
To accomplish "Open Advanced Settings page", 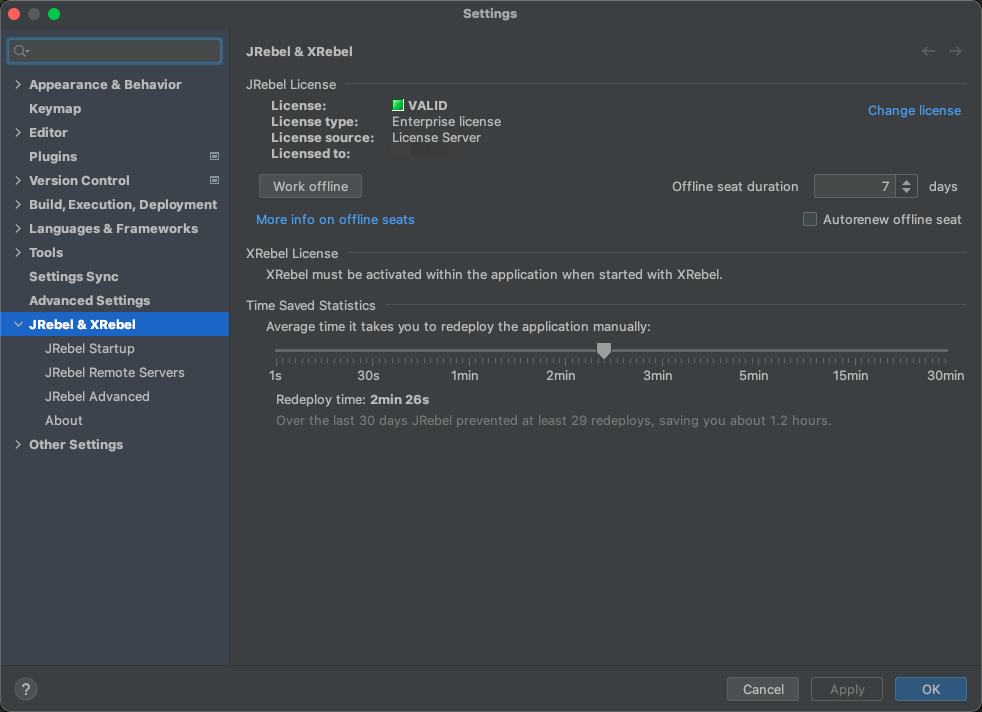I will [x=90, y=301].
